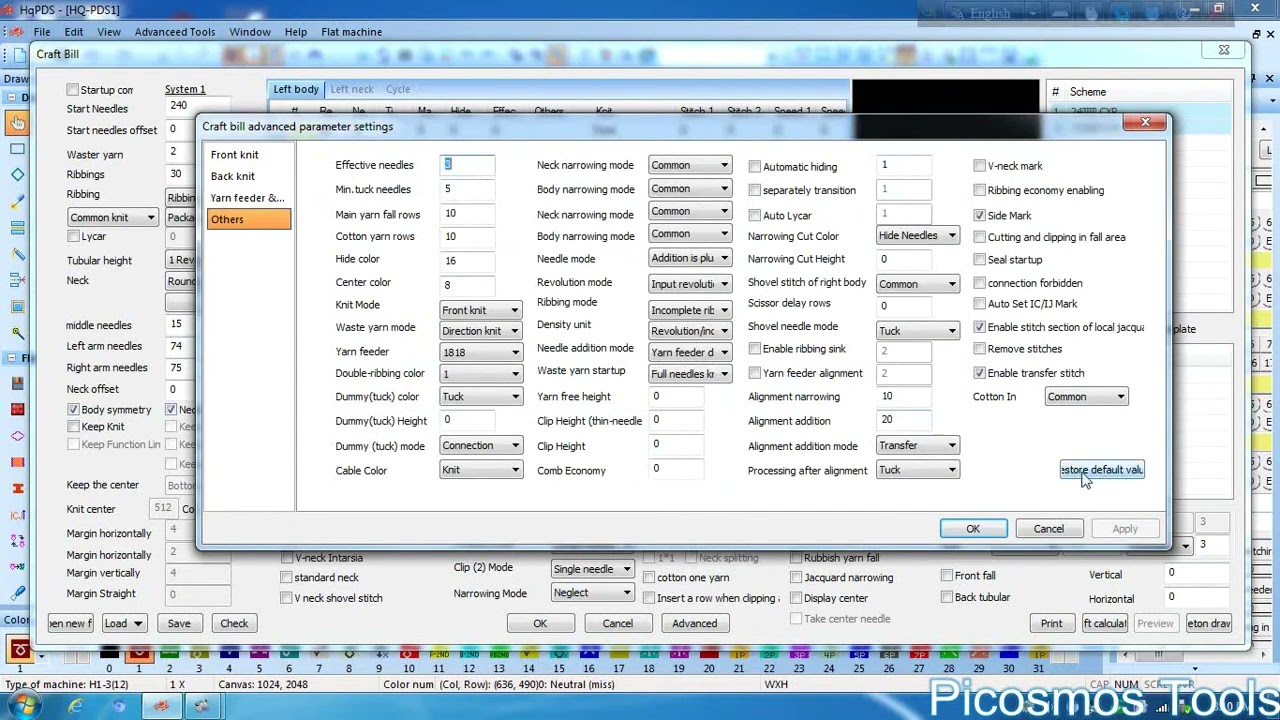Click Restore default value button
The height and width of the screenshot is (720, 1280).
click(x=1102, y=470)
